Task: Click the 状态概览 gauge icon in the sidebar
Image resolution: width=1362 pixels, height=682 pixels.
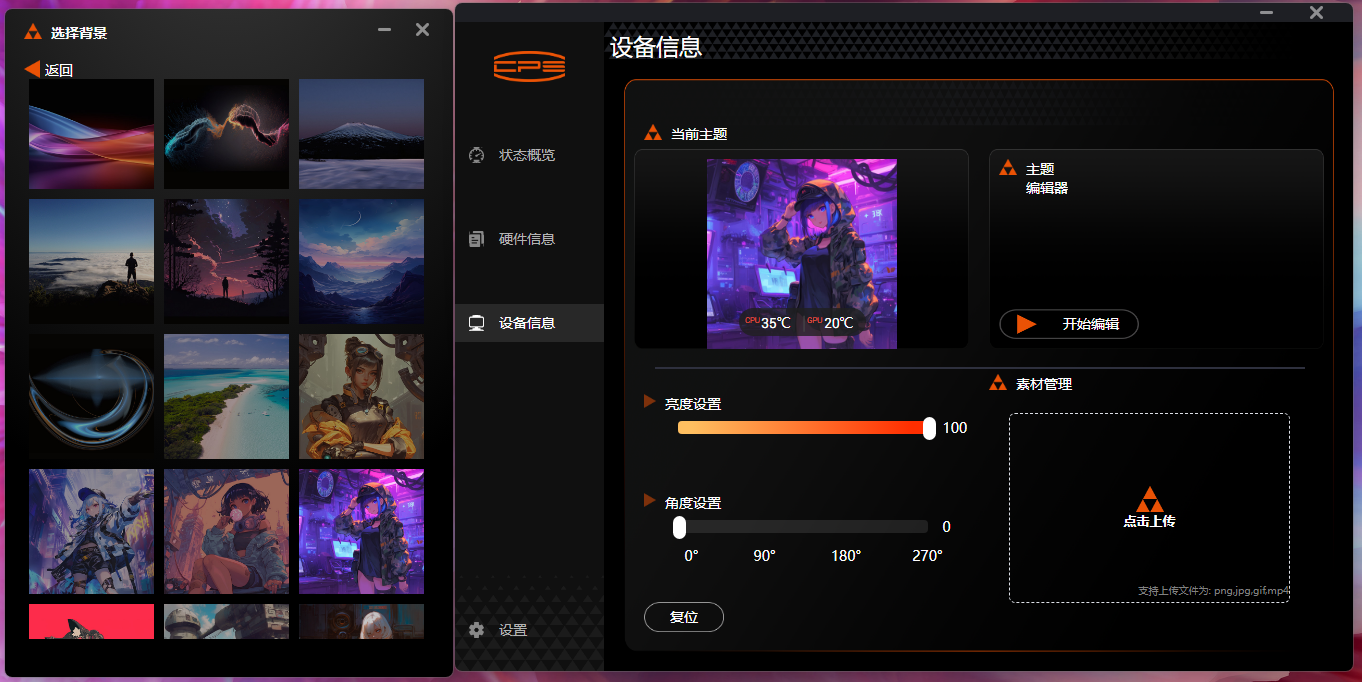Action: pos(477,155)
